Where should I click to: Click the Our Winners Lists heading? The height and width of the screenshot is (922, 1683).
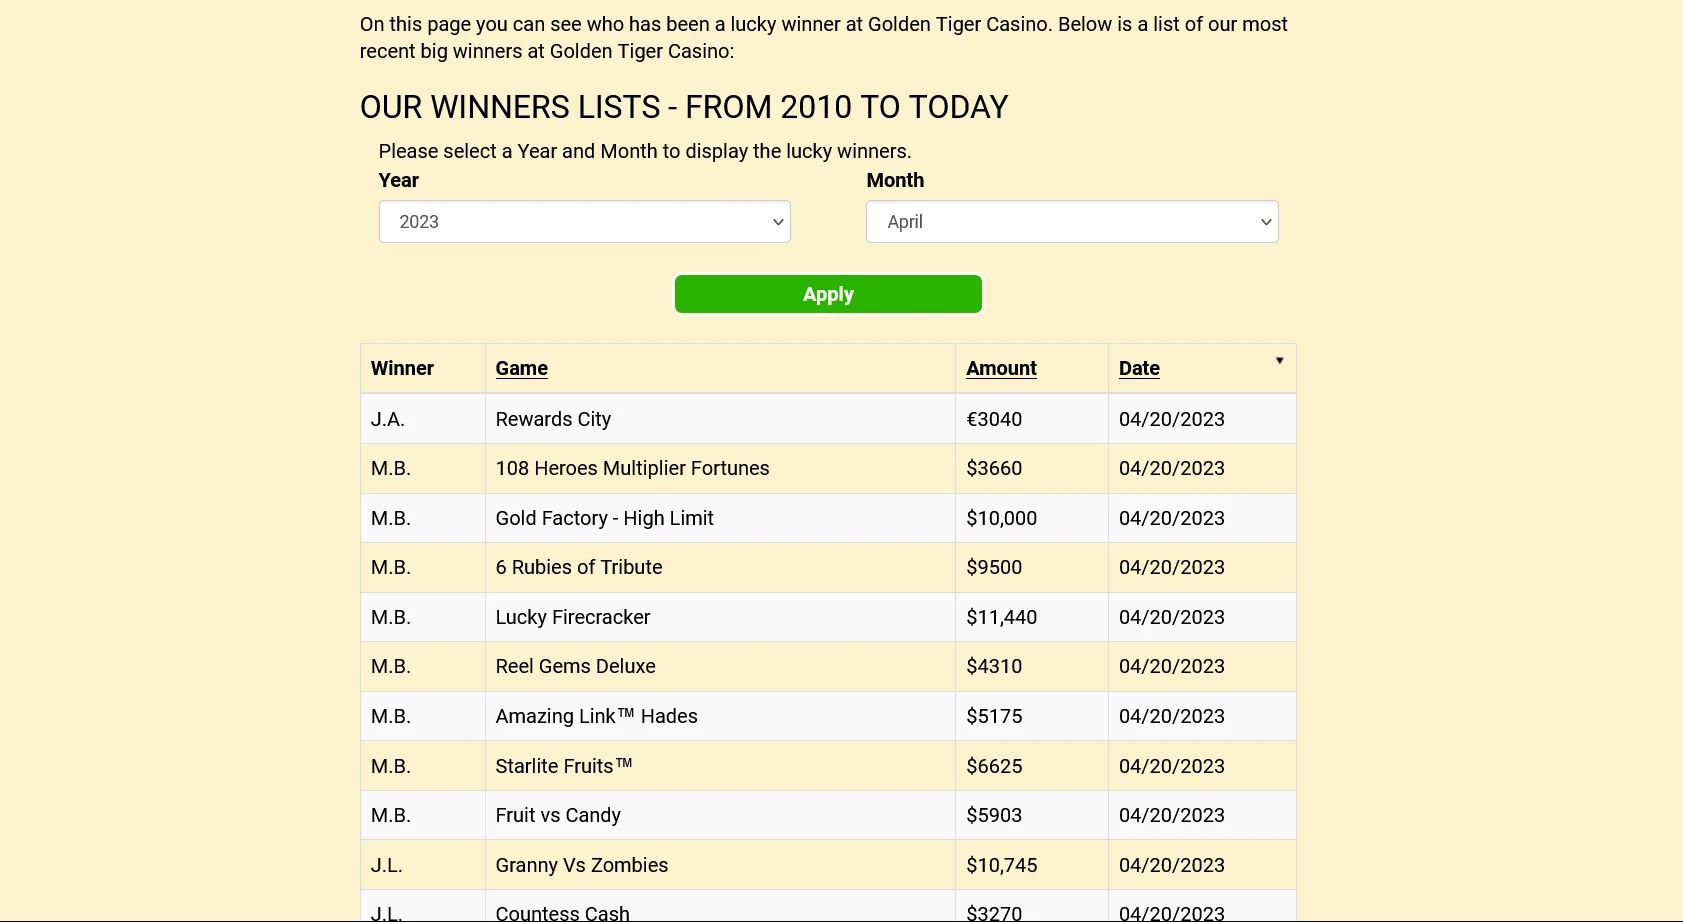click(684, 107)
